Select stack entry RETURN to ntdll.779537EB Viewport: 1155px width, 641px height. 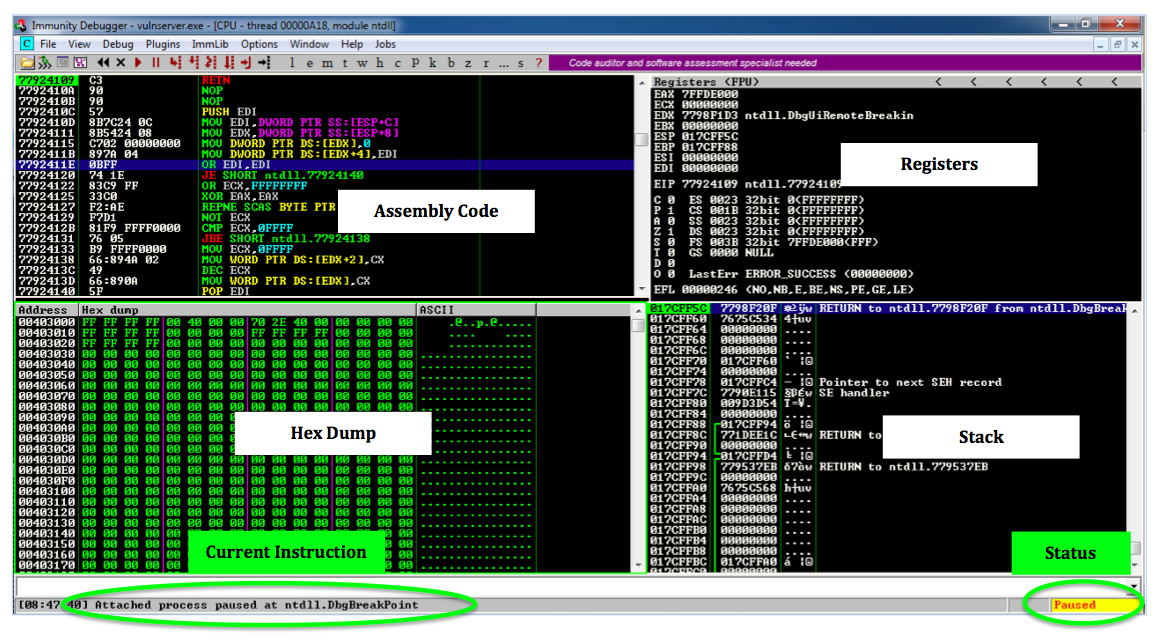888,466
